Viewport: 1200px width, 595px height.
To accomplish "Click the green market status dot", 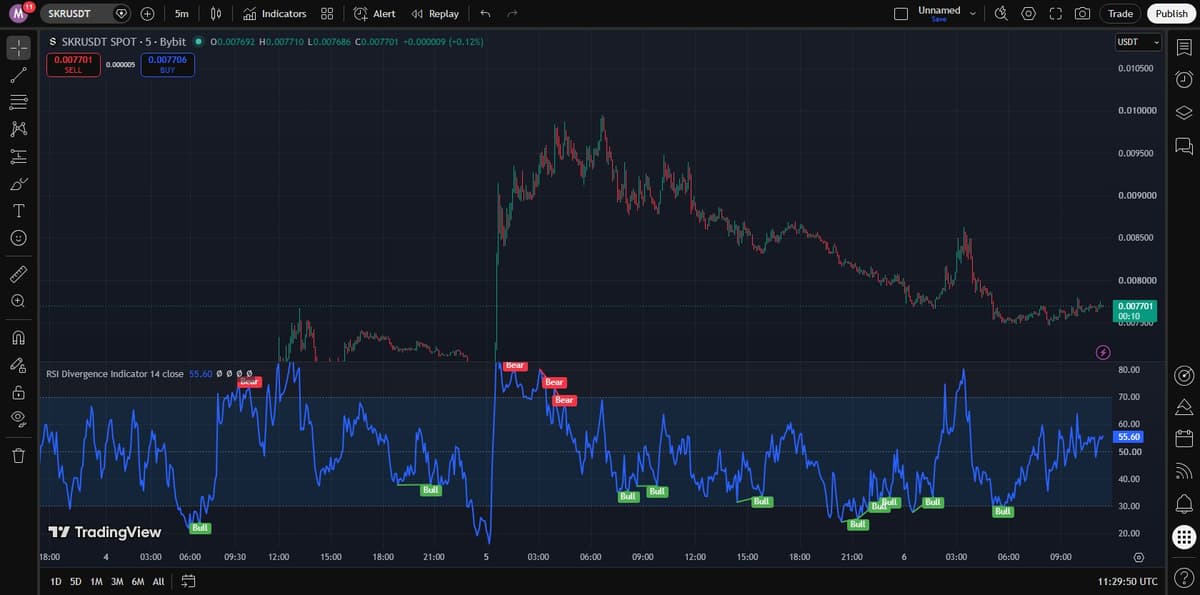I will pos(198,41).
